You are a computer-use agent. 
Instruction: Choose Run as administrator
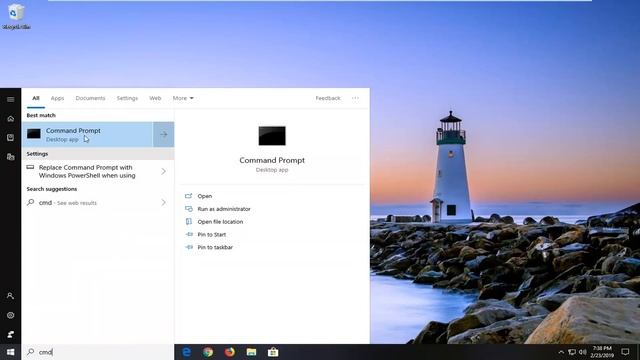224,209
